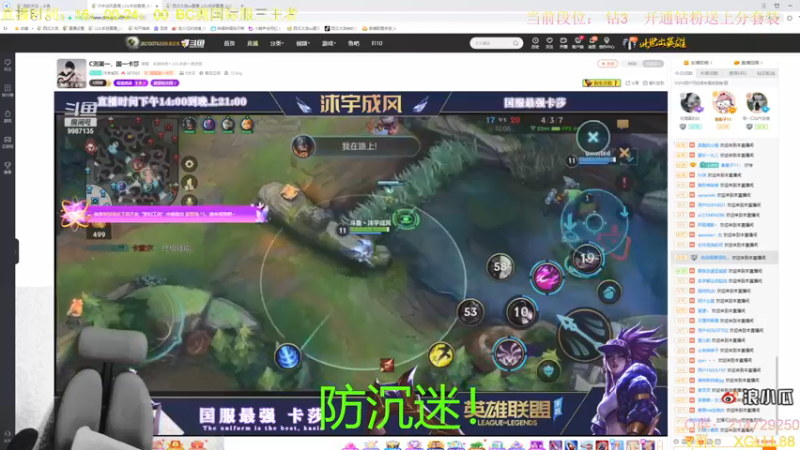Open the 直播 live nav item

253,43
